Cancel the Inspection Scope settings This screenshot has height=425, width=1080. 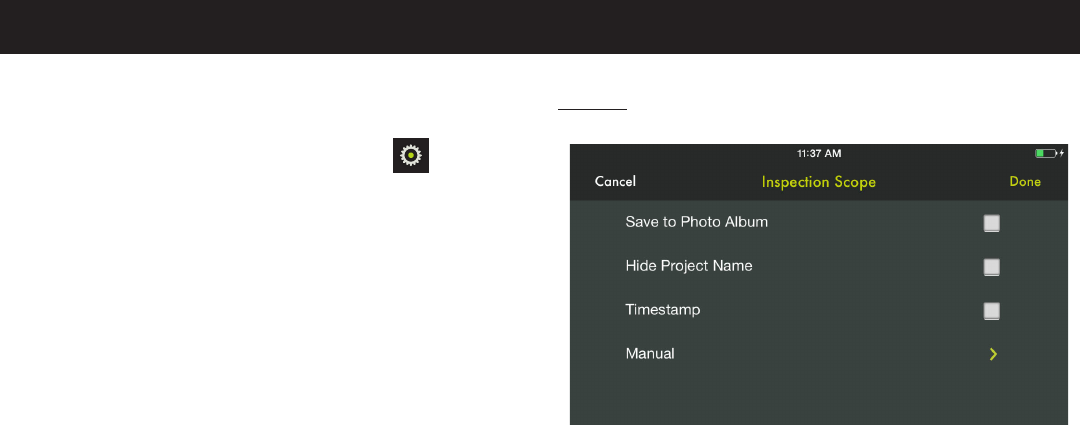[615, 182]
